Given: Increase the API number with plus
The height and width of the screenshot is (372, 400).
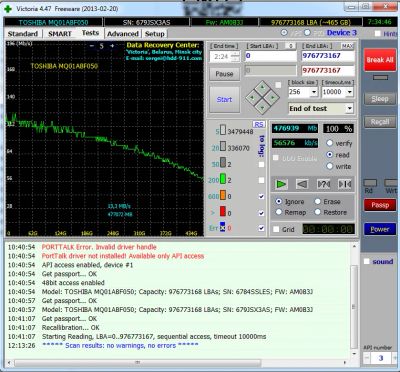Looking at the screenshot, I should point(394,358).
